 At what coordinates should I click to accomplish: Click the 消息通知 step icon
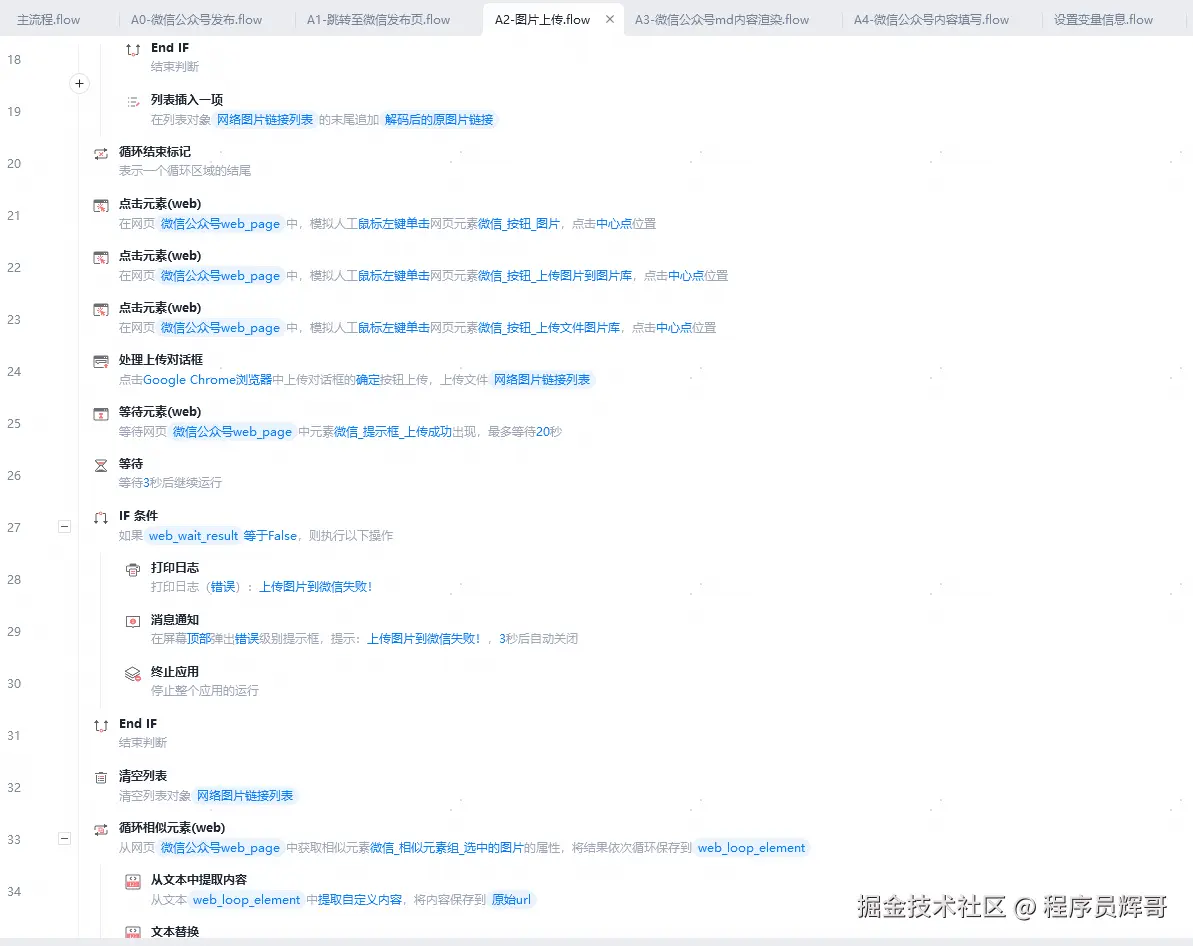pyautogui.click(x=132, y=622)
